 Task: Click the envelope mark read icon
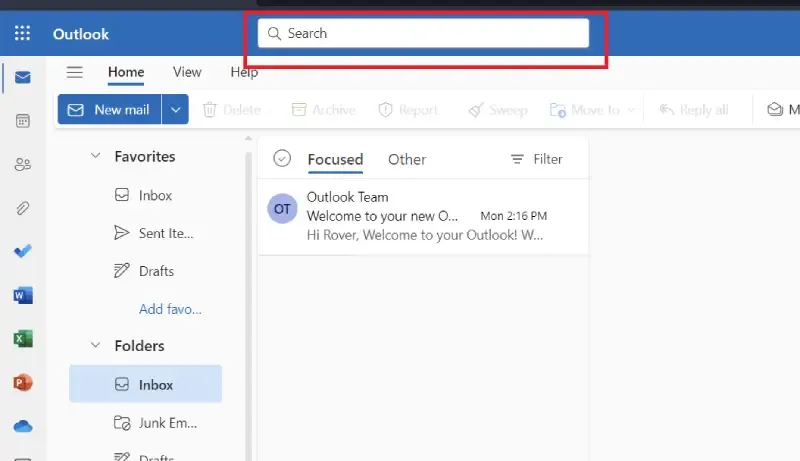(775, 110)
